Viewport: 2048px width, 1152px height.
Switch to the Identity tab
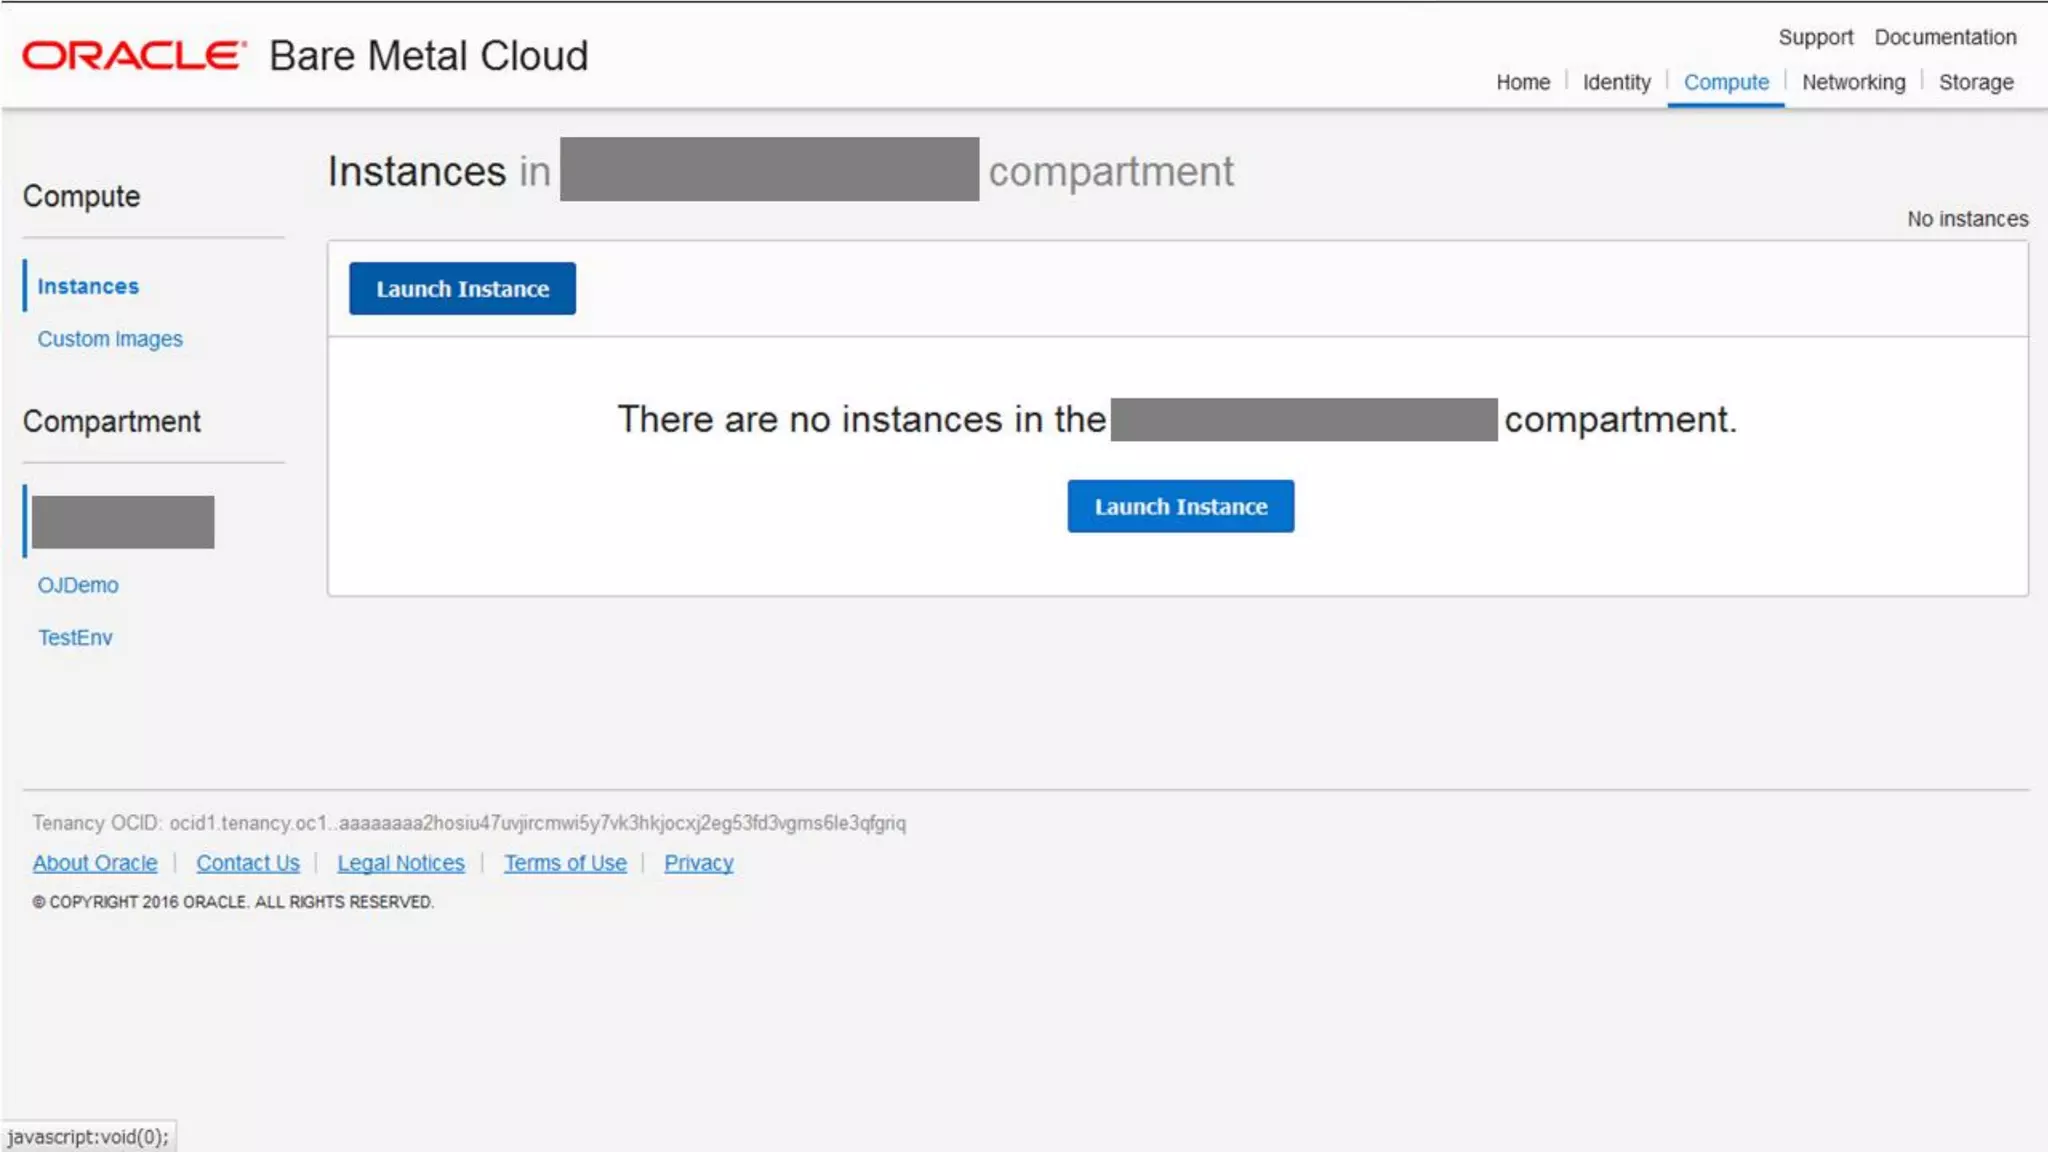1616,82
